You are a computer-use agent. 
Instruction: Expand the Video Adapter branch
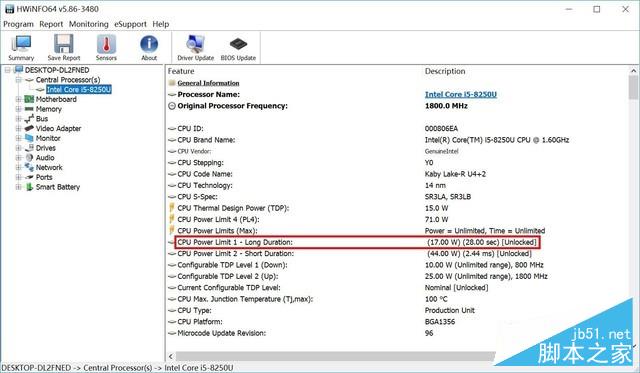[x=18, y=129]
